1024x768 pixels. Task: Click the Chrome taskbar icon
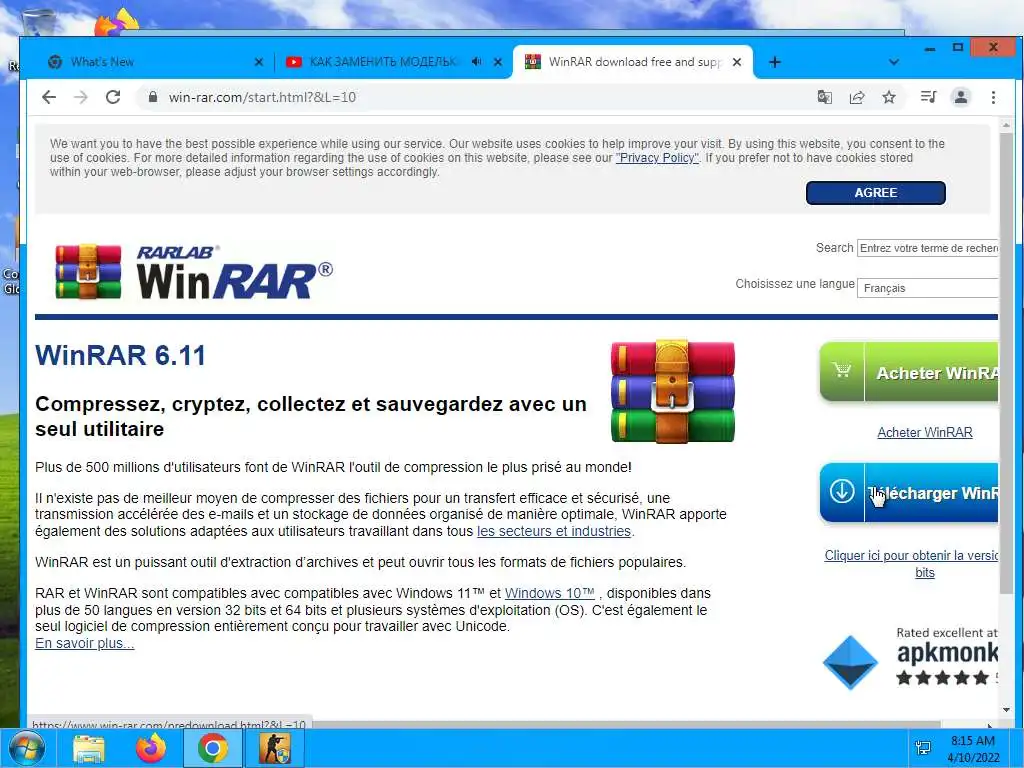(212, 748)
